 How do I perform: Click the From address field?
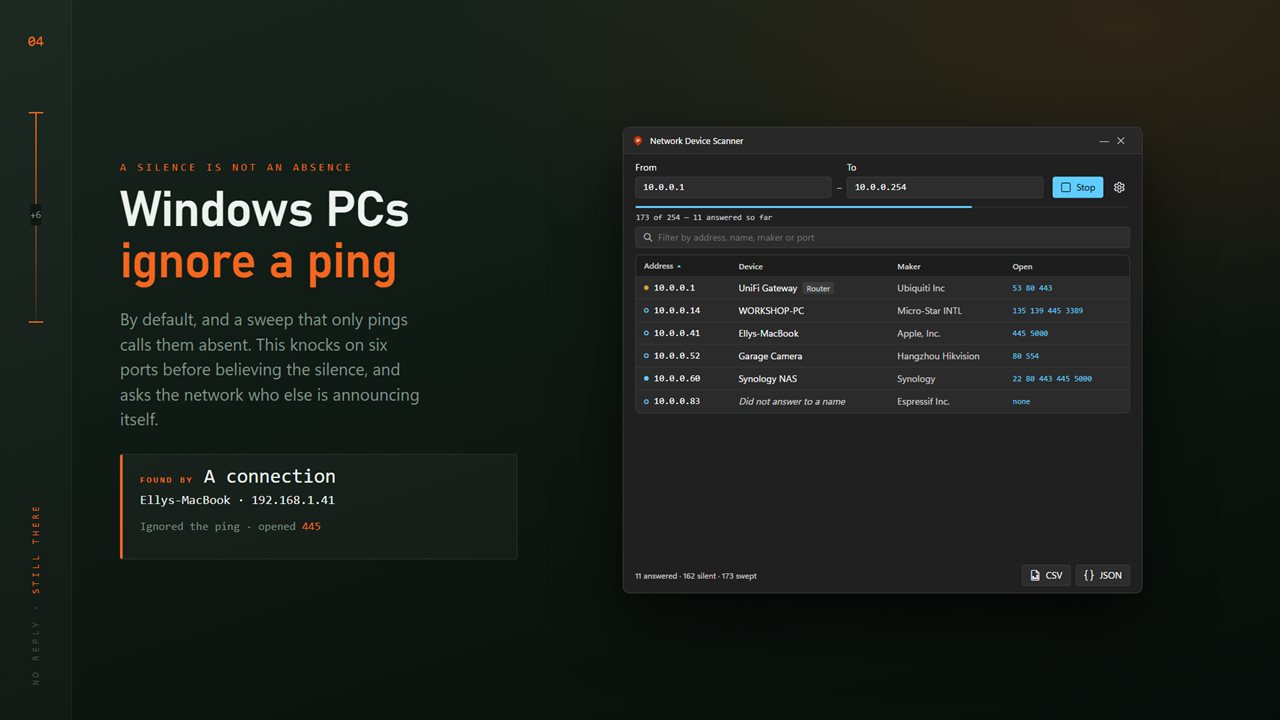[733, 187]
